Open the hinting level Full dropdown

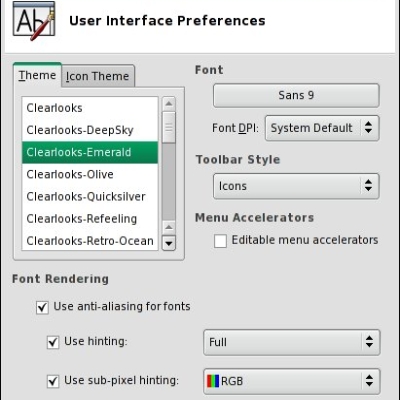coord(292,342)
